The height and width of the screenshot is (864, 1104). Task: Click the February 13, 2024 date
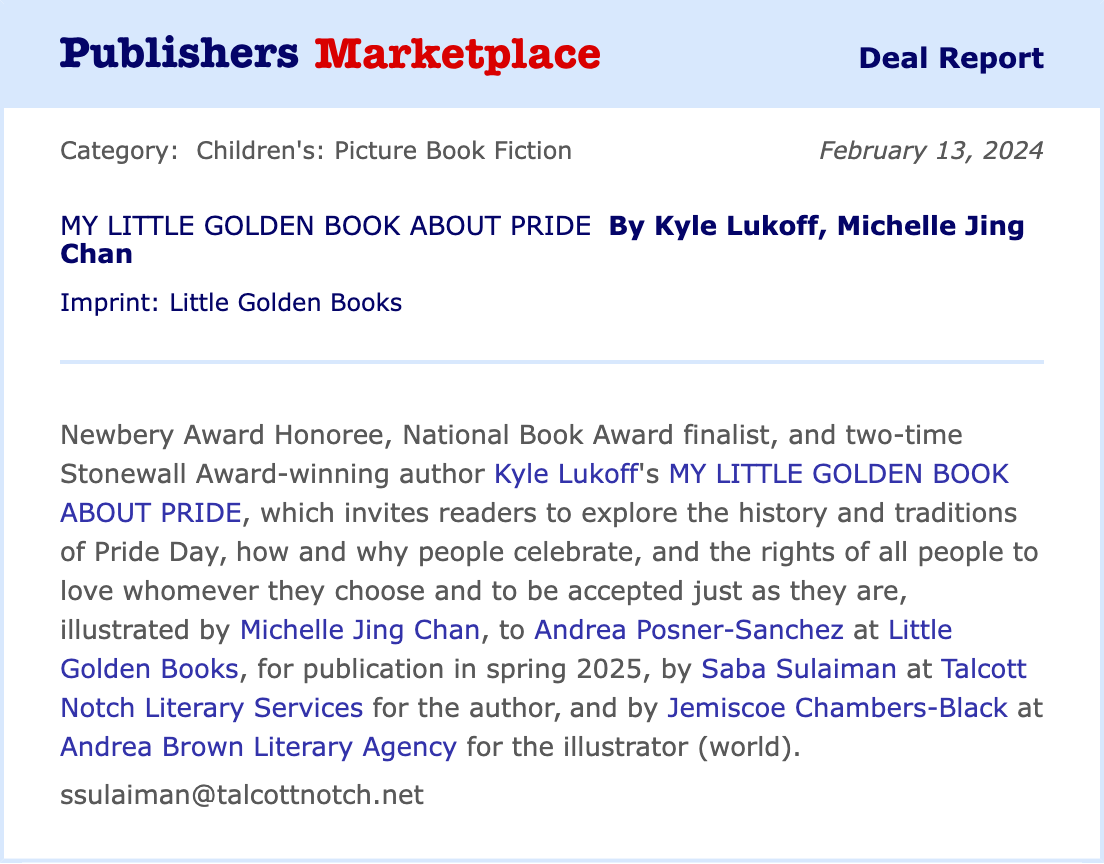(x=931, y=151)
